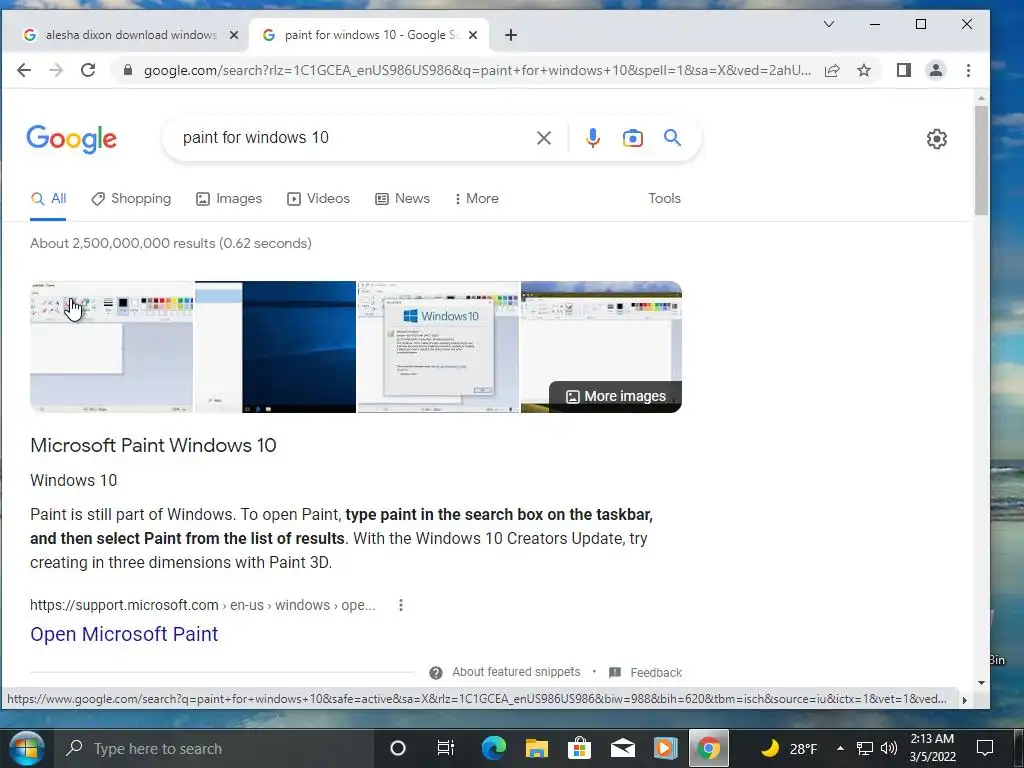The image size is (1024, 768).
Task: Switch to the Shopping results tab
Action: (131, 199)
